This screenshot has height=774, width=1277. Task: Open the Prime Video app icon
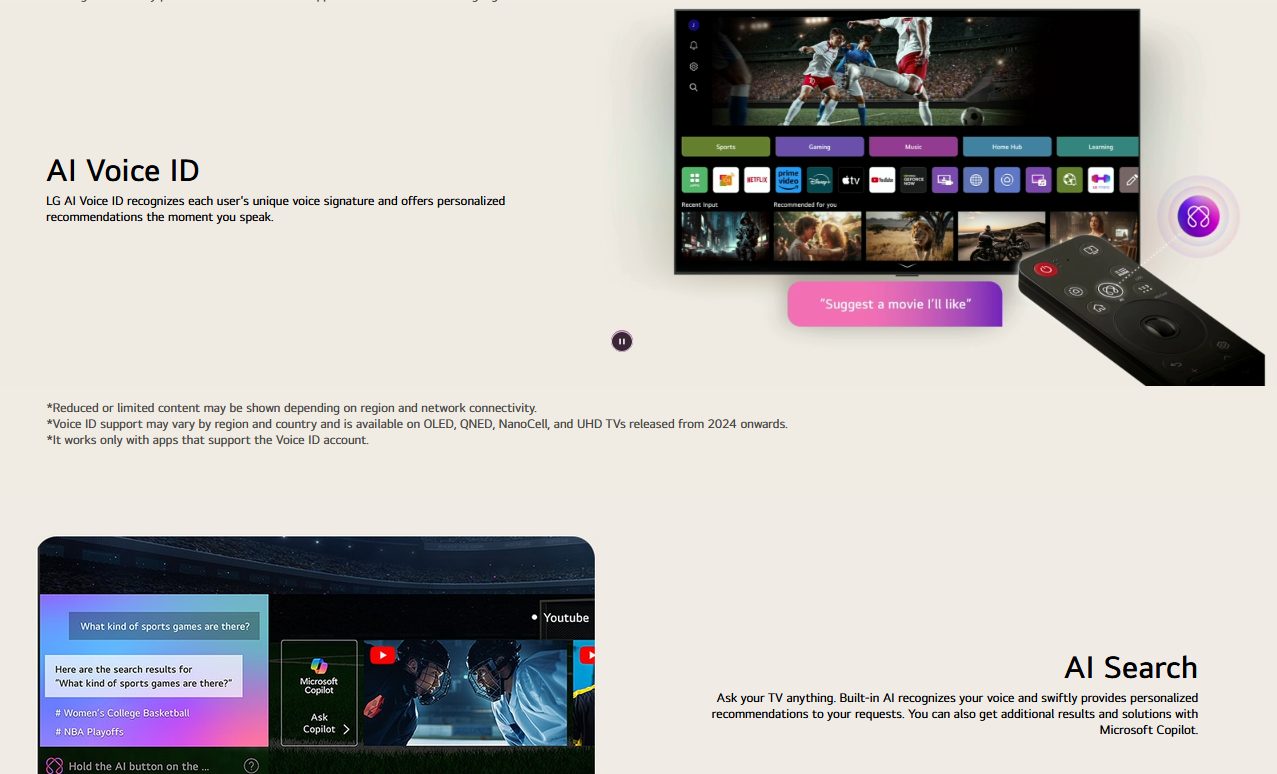(x=788, y=180)
